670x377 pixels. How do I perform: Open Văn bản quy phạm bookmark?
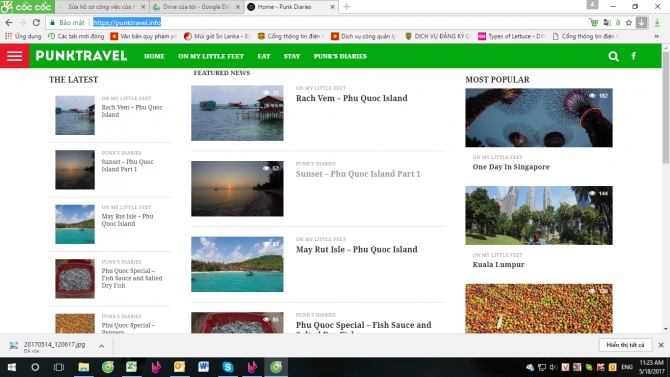click(x=144, y=36)
